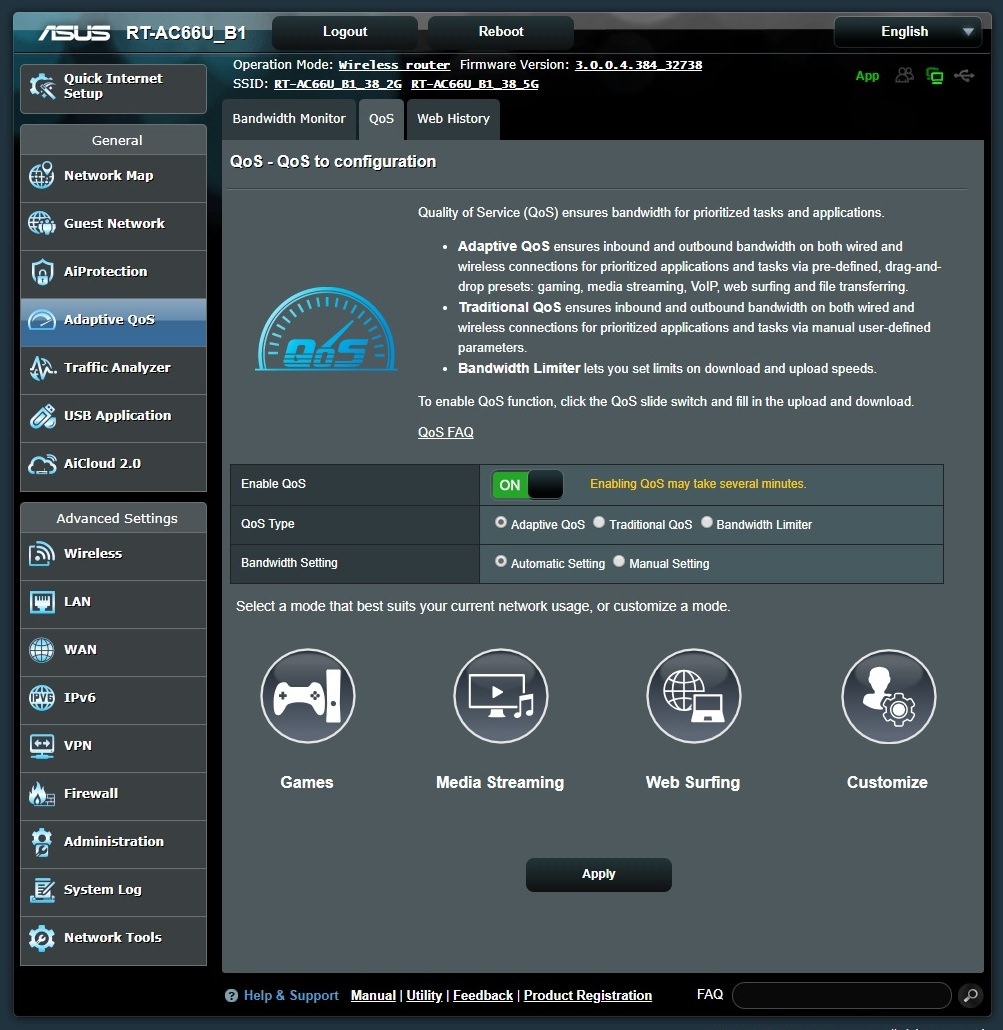1003x1030 pixels.
Task: Open Quick Internet Setup wizard icon
Action: tap(42, 86)
